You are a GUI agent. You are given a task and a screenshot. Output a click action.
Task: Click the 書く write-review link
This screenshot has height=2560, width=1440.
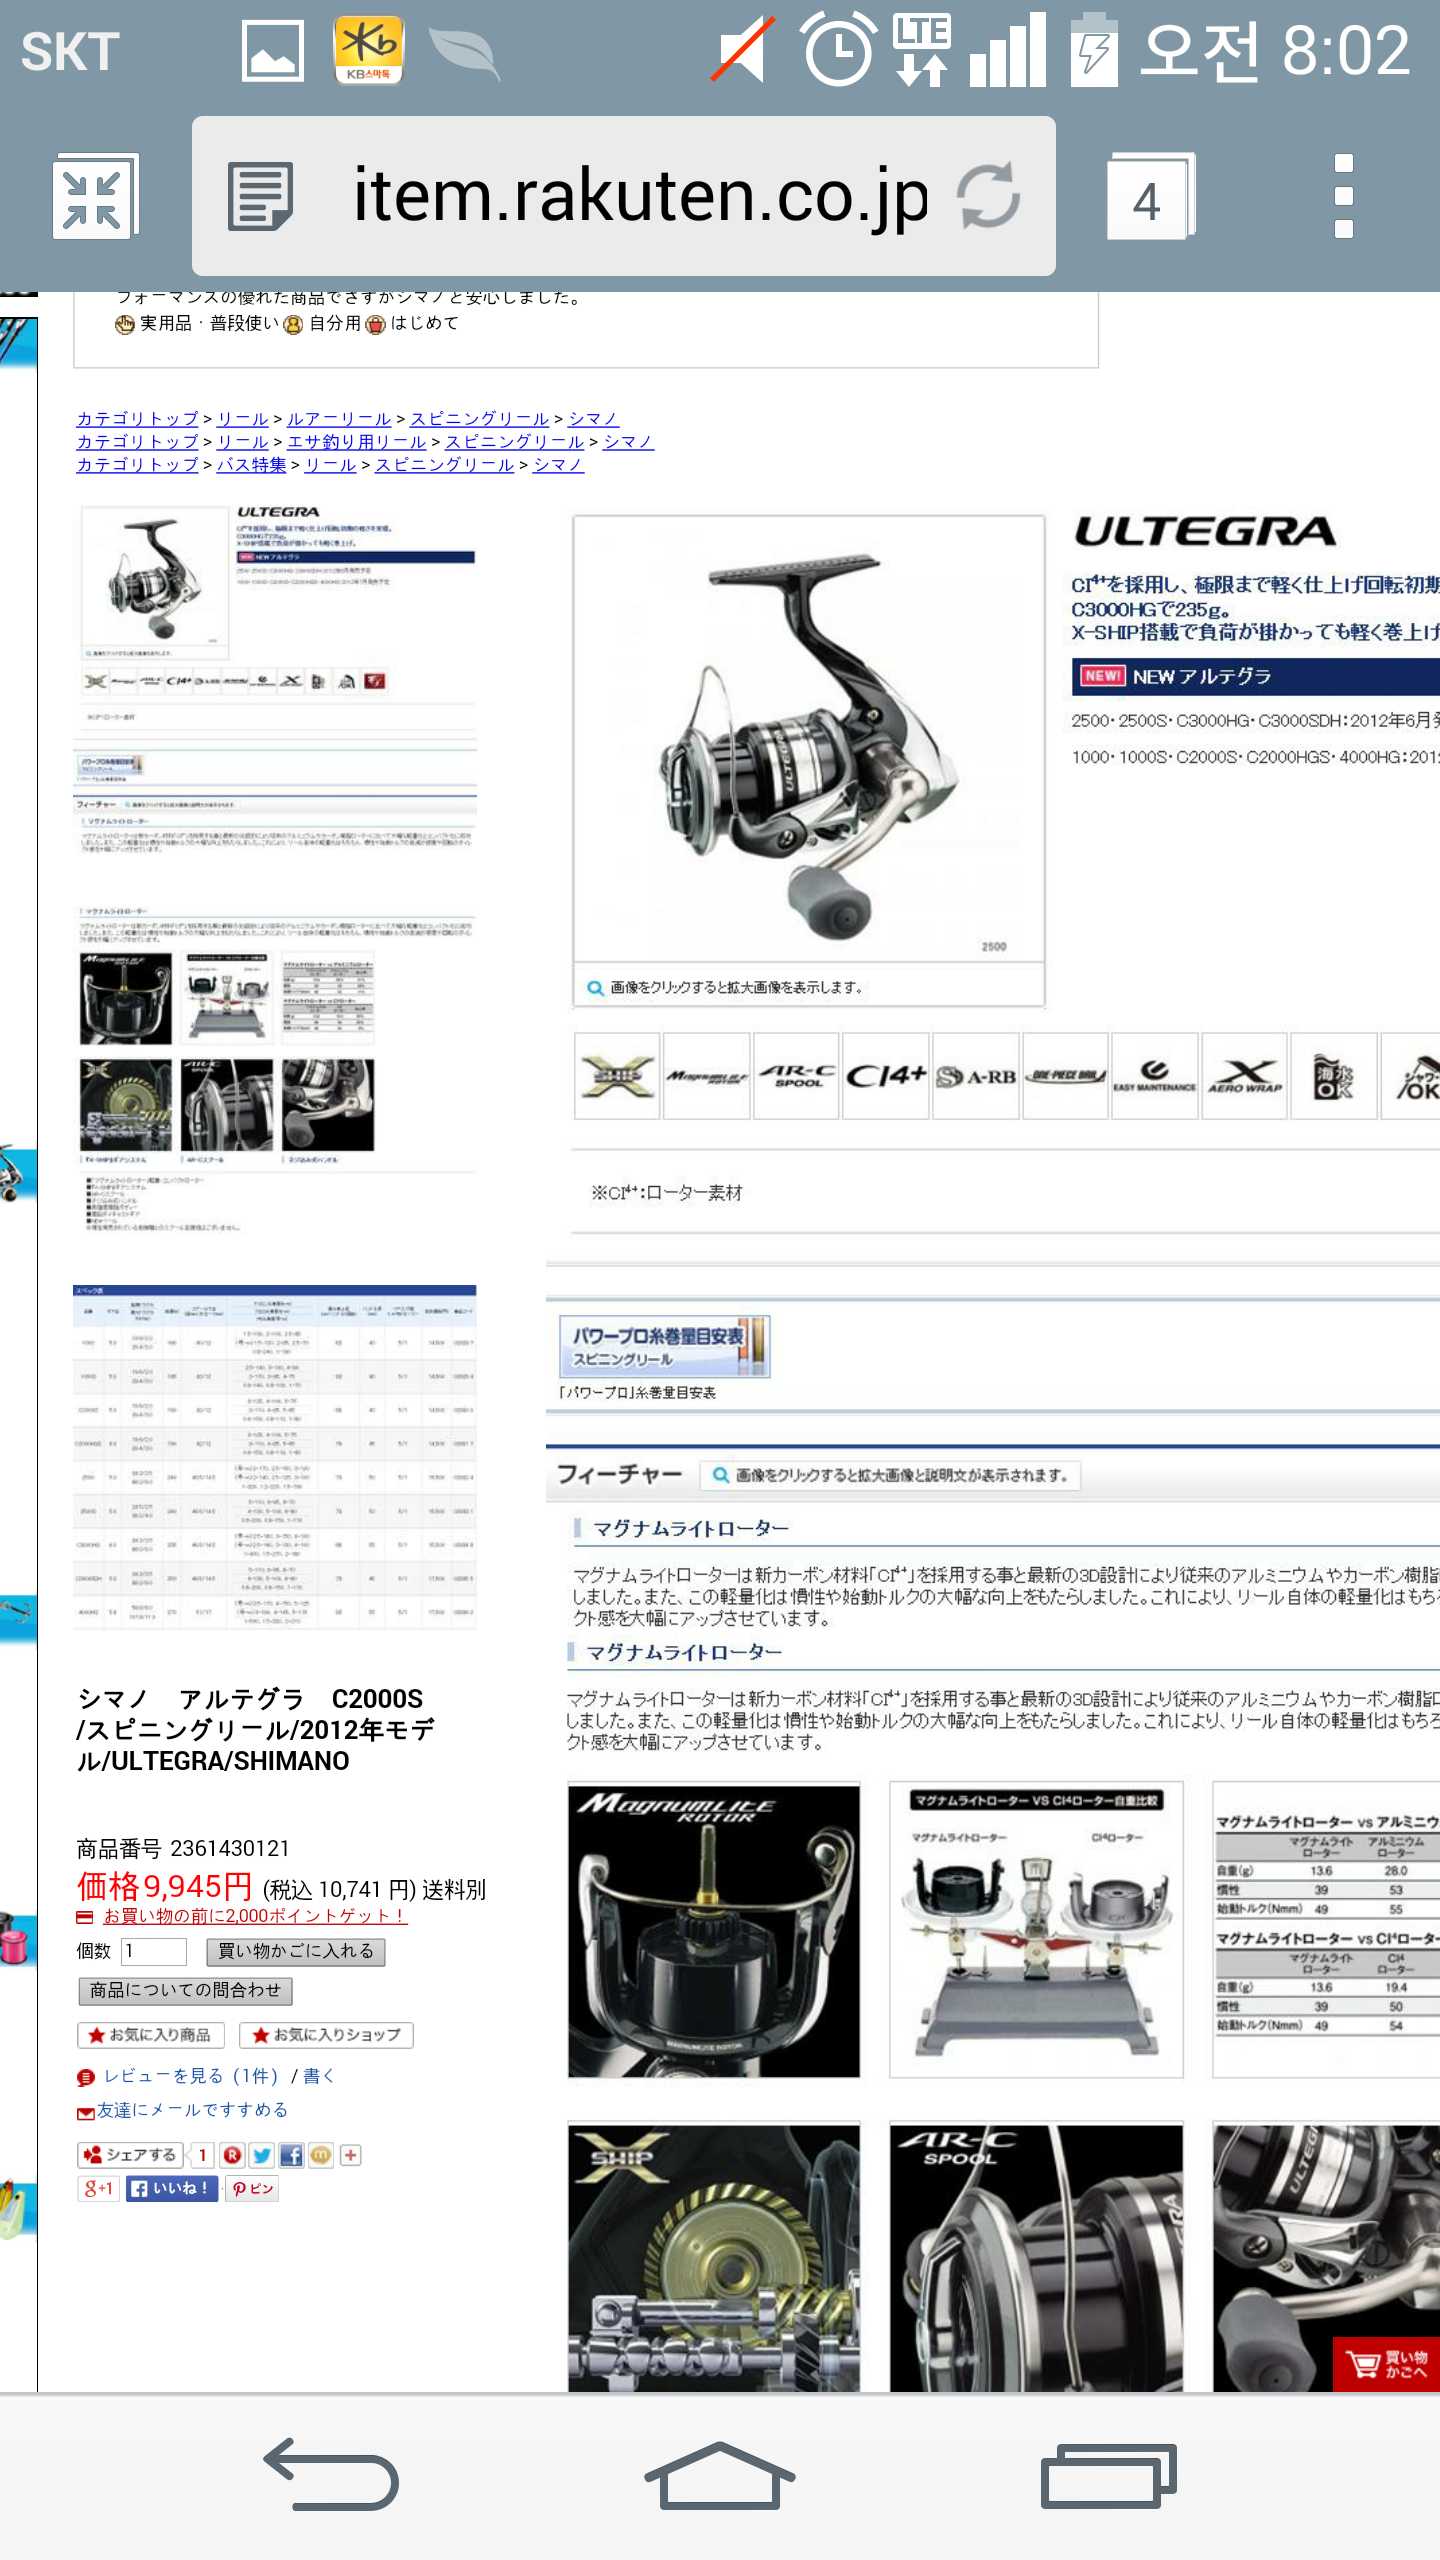click(319, 2076)
